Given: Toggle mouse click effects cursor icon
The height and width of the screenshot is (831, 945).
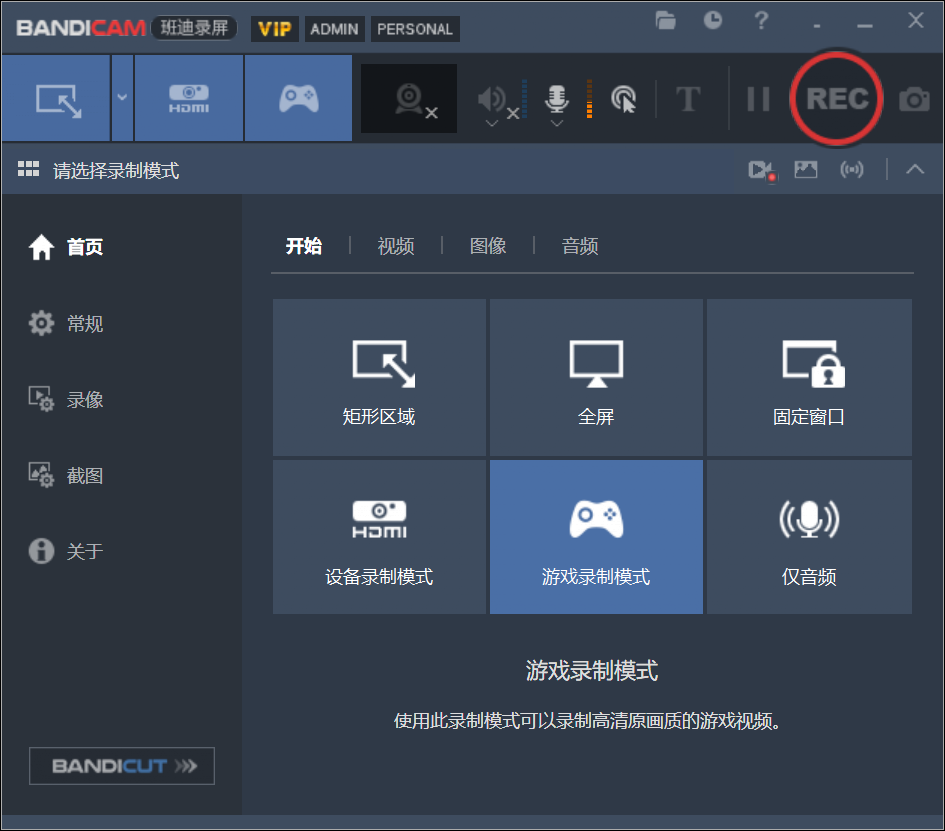Looking at the screenshot, I should (624, 99).
